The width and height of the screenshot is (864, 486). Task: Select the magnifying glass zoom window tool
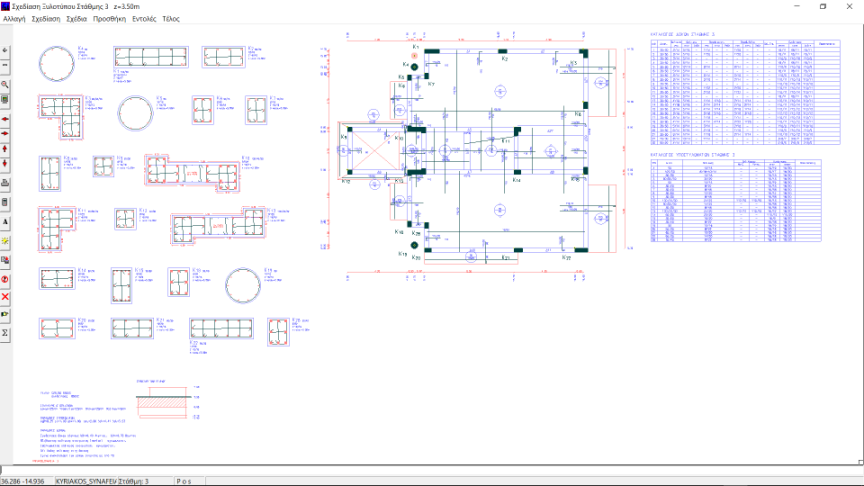click(x=6, y=85)
